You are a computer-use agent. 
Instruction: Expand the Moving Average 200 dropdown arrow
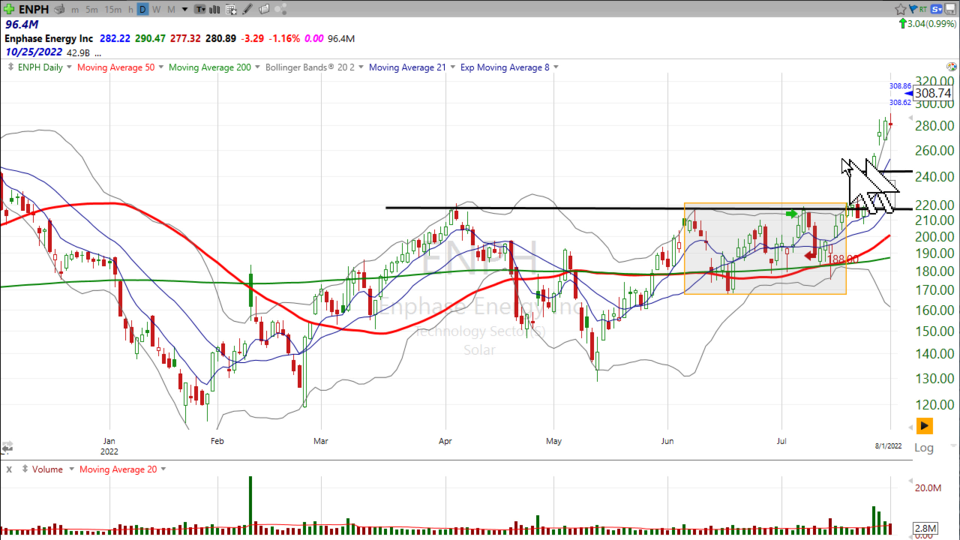coord(258,67)
